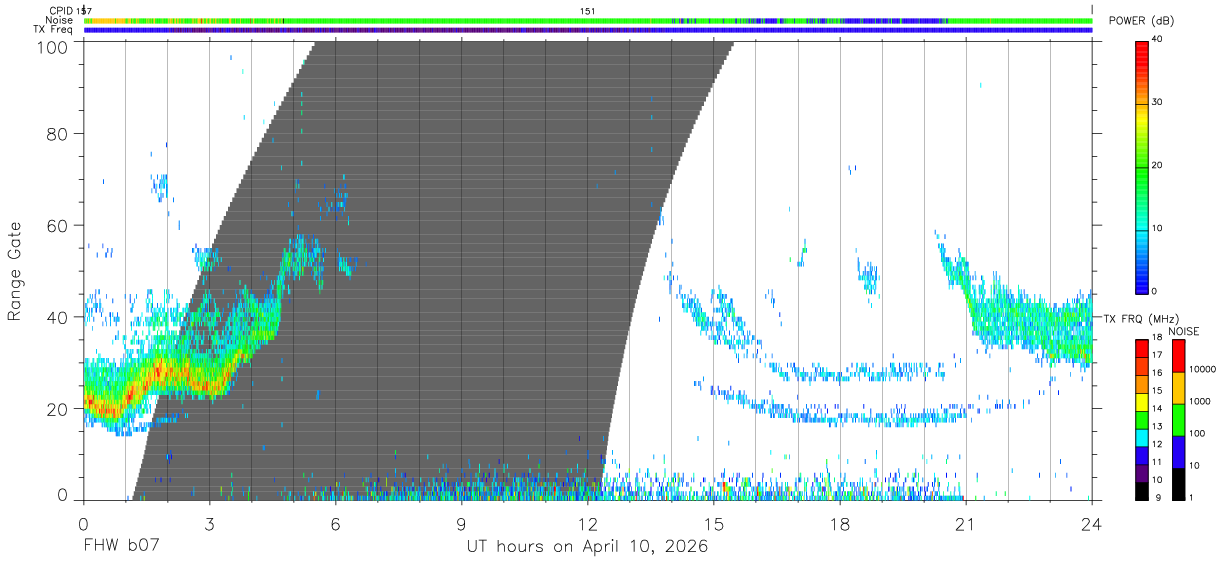Click the green and yellow noise strip above the plot
The height and width of the screenshot is (567, 1228).
588,20
